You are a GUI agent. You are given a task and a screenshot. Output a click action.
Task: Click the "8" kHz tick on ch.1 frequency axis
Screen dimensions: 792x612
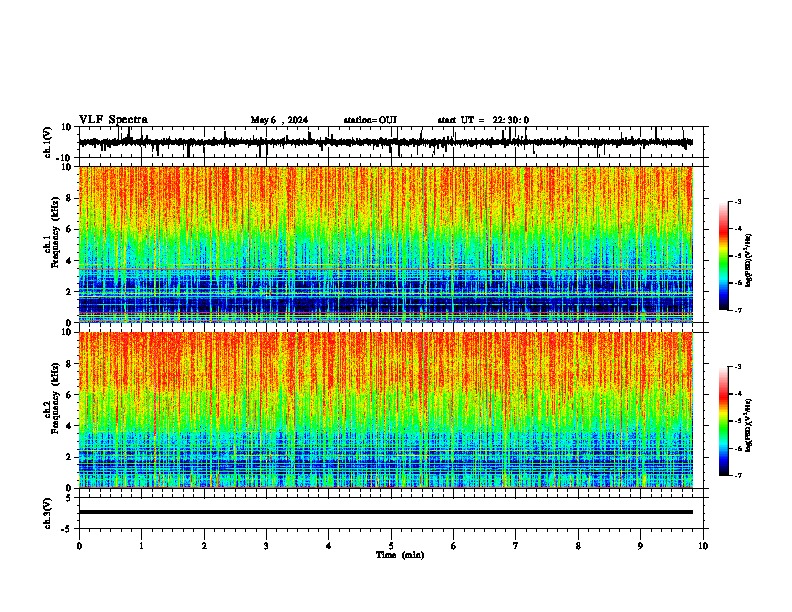(x=69, y=198)
